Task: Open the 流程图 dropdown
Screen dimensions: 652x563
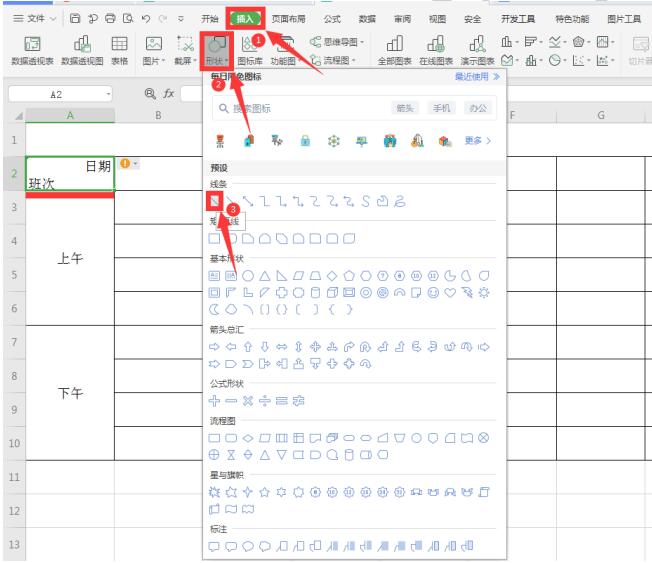Action: (333, 60)
